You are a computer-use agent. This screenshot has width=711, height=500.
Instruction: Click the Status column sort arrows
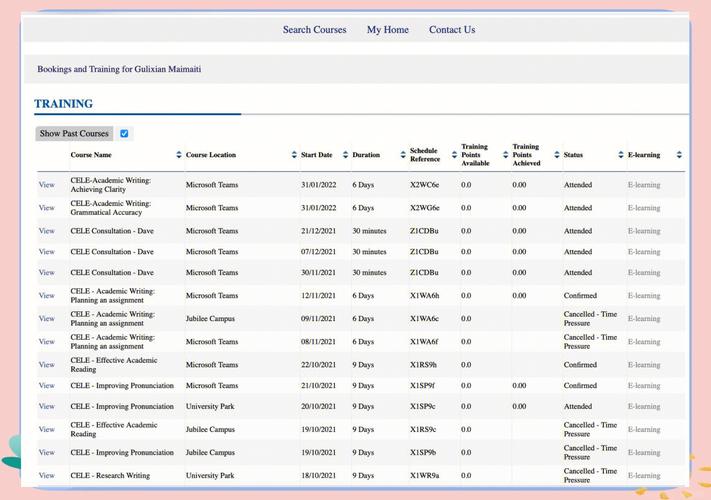621,155
